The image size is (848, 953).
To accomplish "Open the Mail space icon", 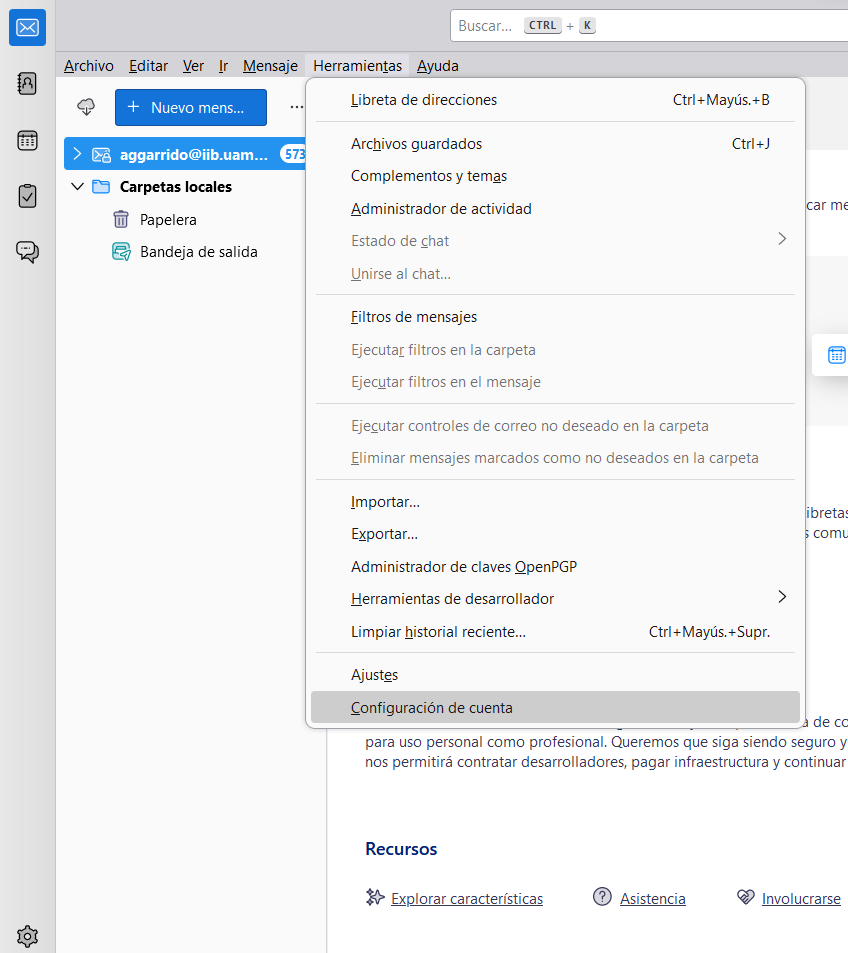I will click(x=27, y=28).
